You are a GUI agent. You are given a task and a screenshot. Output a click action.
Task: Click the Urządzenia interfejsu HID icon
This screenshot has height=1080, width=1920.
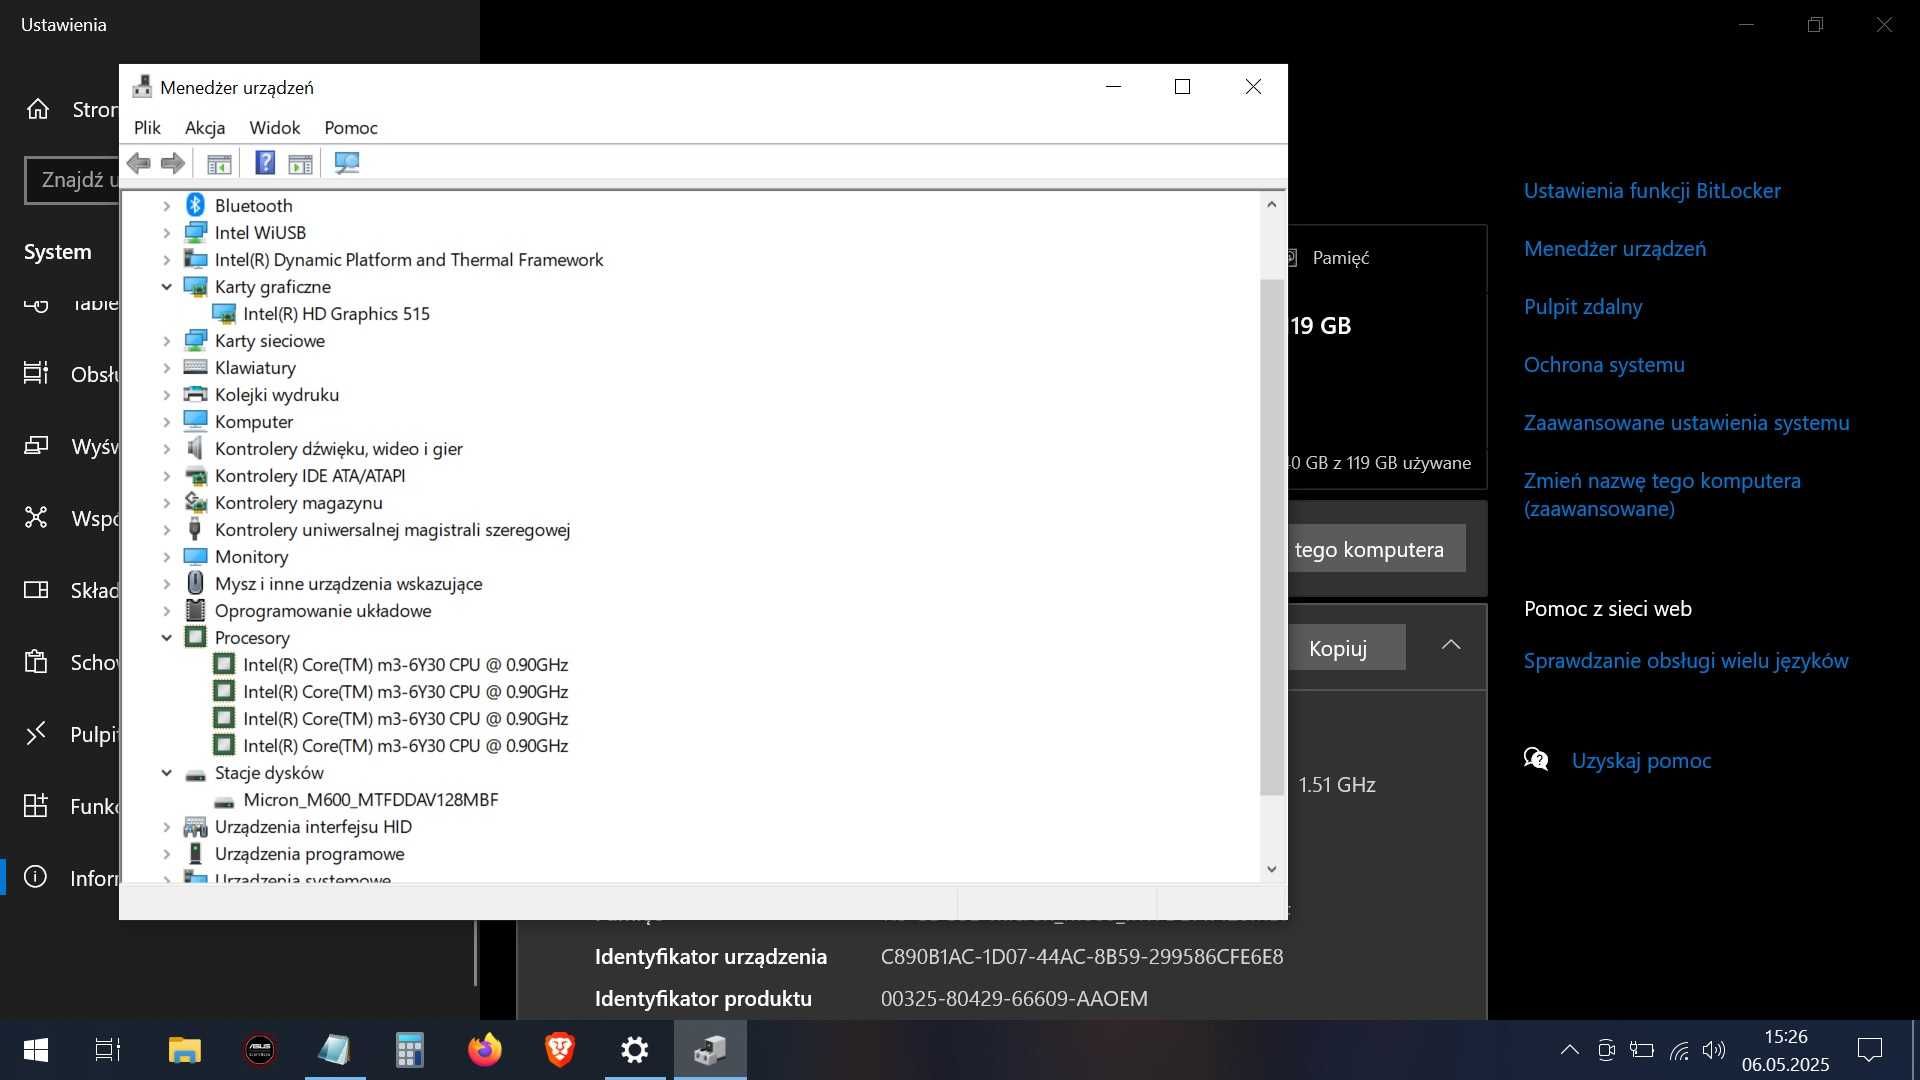point(196,827)
